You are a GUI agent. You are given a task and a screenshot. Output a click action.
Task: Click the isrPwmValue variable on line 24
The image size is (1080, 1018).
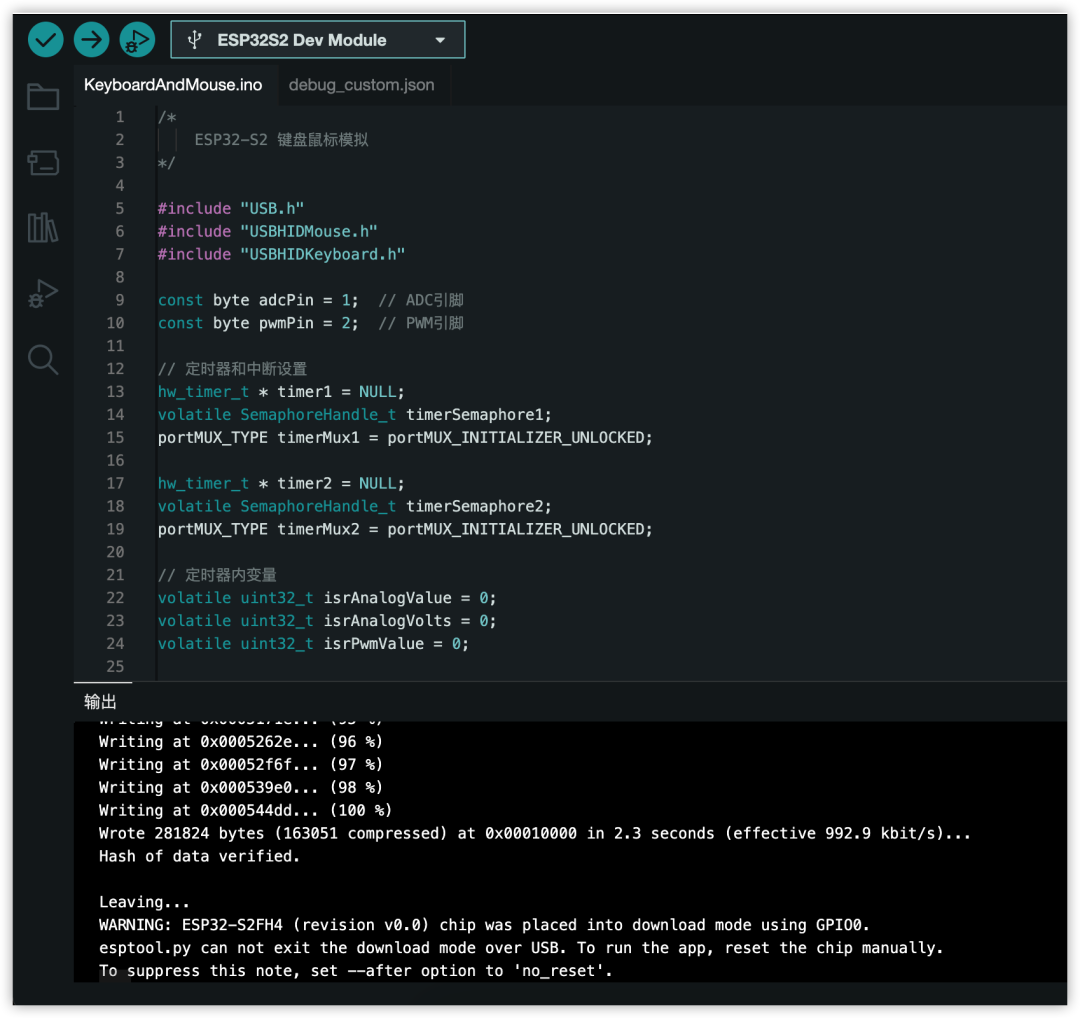[374, 644]
